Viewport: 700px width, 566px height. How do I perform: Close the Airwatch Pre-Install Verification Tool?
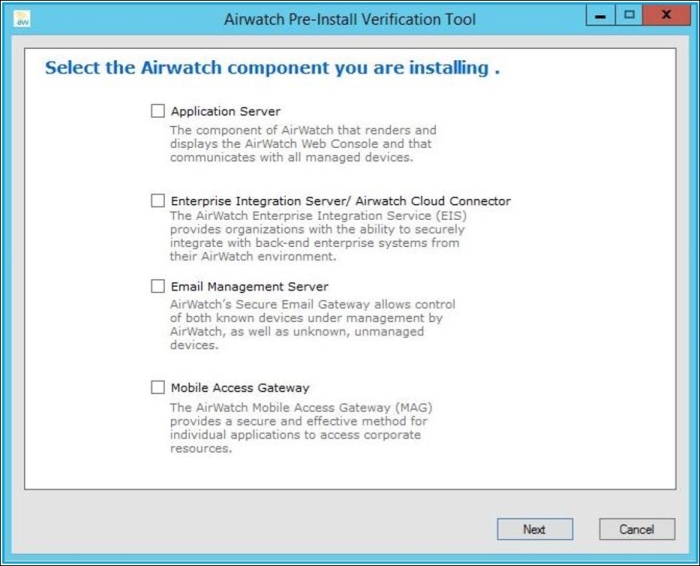(x=666, y=16)
